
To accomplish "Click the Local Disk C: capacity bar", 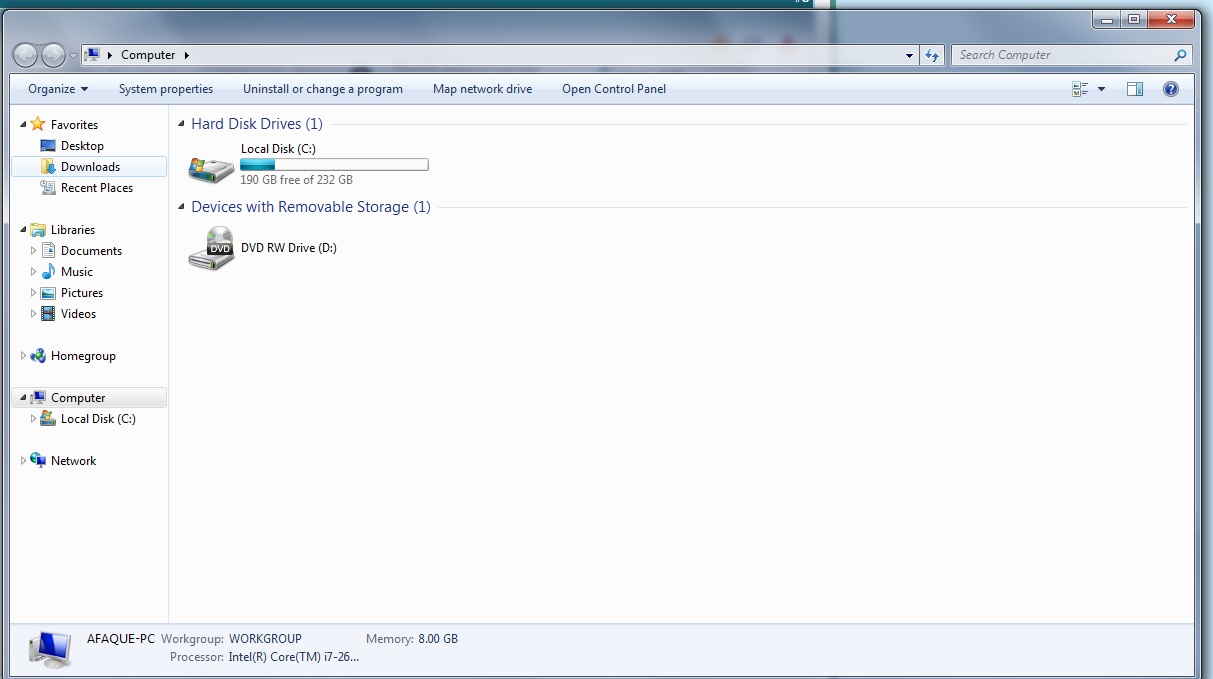I will (334, 164).
